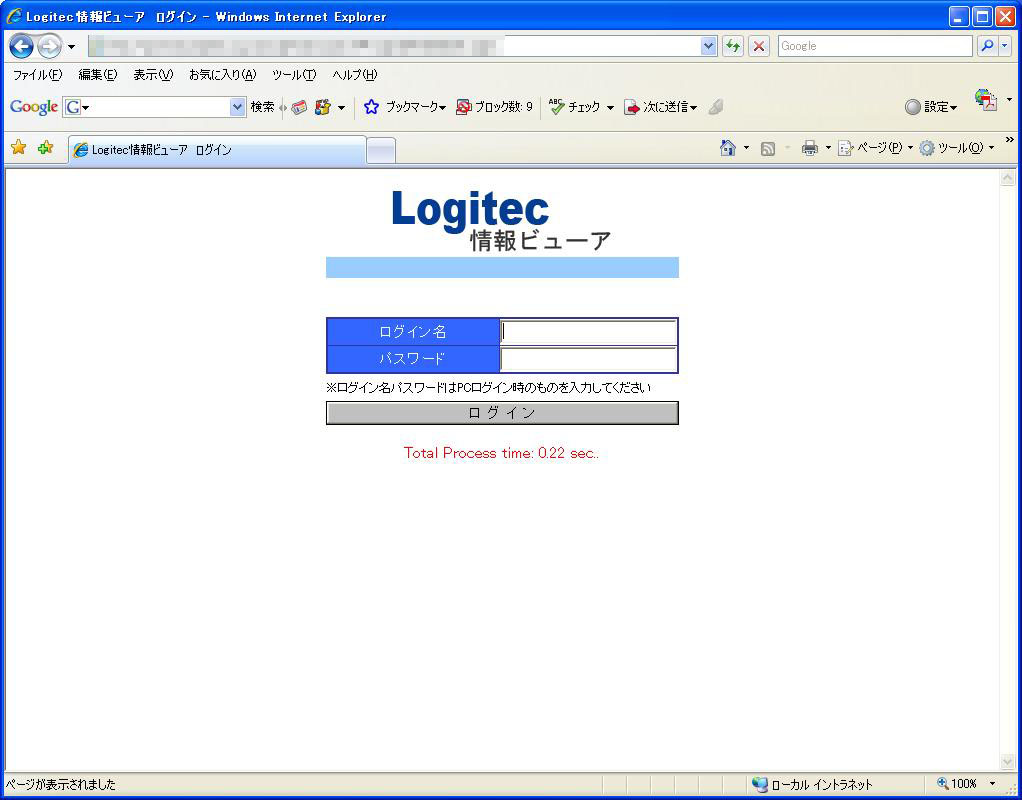Viewport: 1022px width, 800px height.
Task: Click the Logitec 情報ビューア logo
Action: (x=502, y=220)
